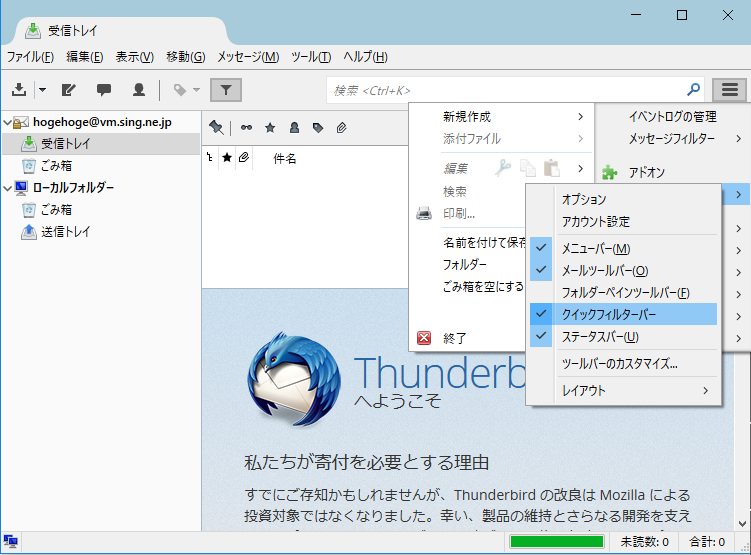The height and width of the screenshot is (555, 751).
Task: Select 送信トレイ folder
Action: 65,232
